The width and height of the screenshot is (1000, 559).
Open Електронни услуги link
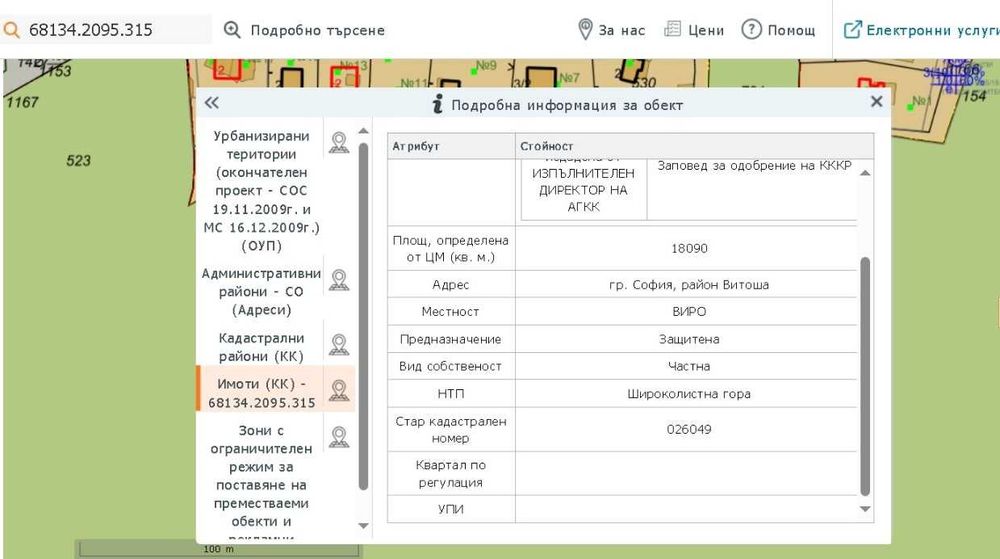click(x=932, y=30)
